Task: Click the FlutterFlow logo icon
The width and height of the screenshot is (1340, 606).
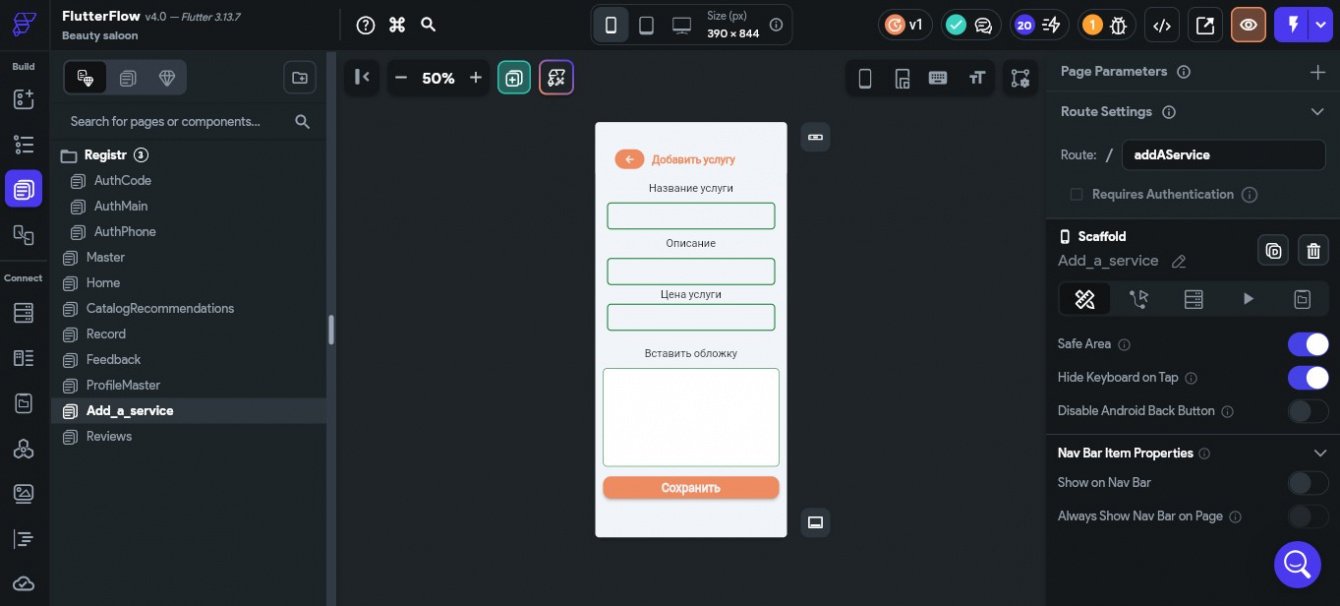Action: tap(24, 24)
